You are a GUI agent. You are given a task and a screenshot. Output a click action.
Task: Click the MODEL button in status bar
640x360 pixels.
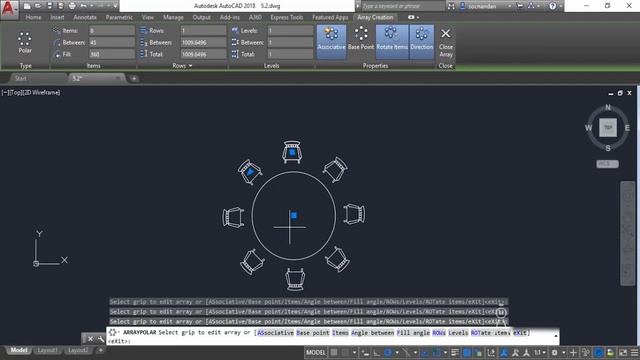[316, 352]
